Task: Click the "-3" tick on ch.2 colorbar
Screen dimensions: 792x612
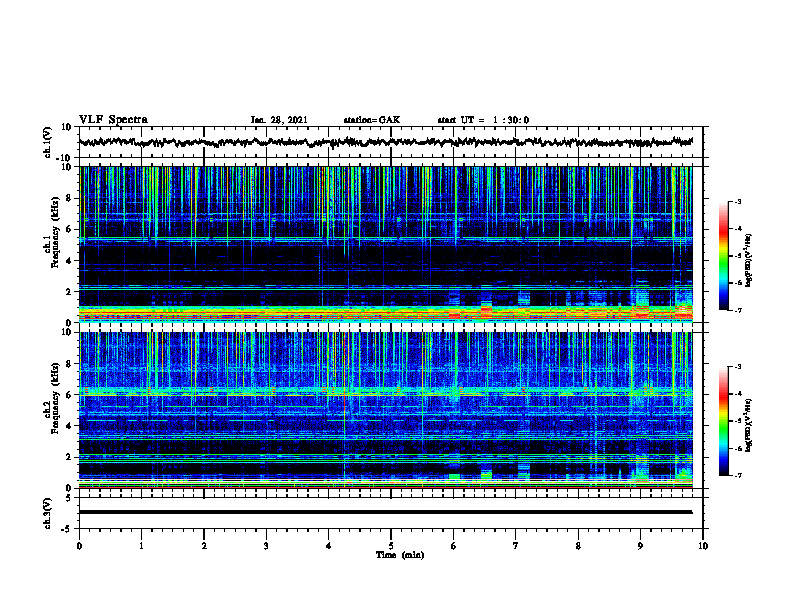Action: 738,367
